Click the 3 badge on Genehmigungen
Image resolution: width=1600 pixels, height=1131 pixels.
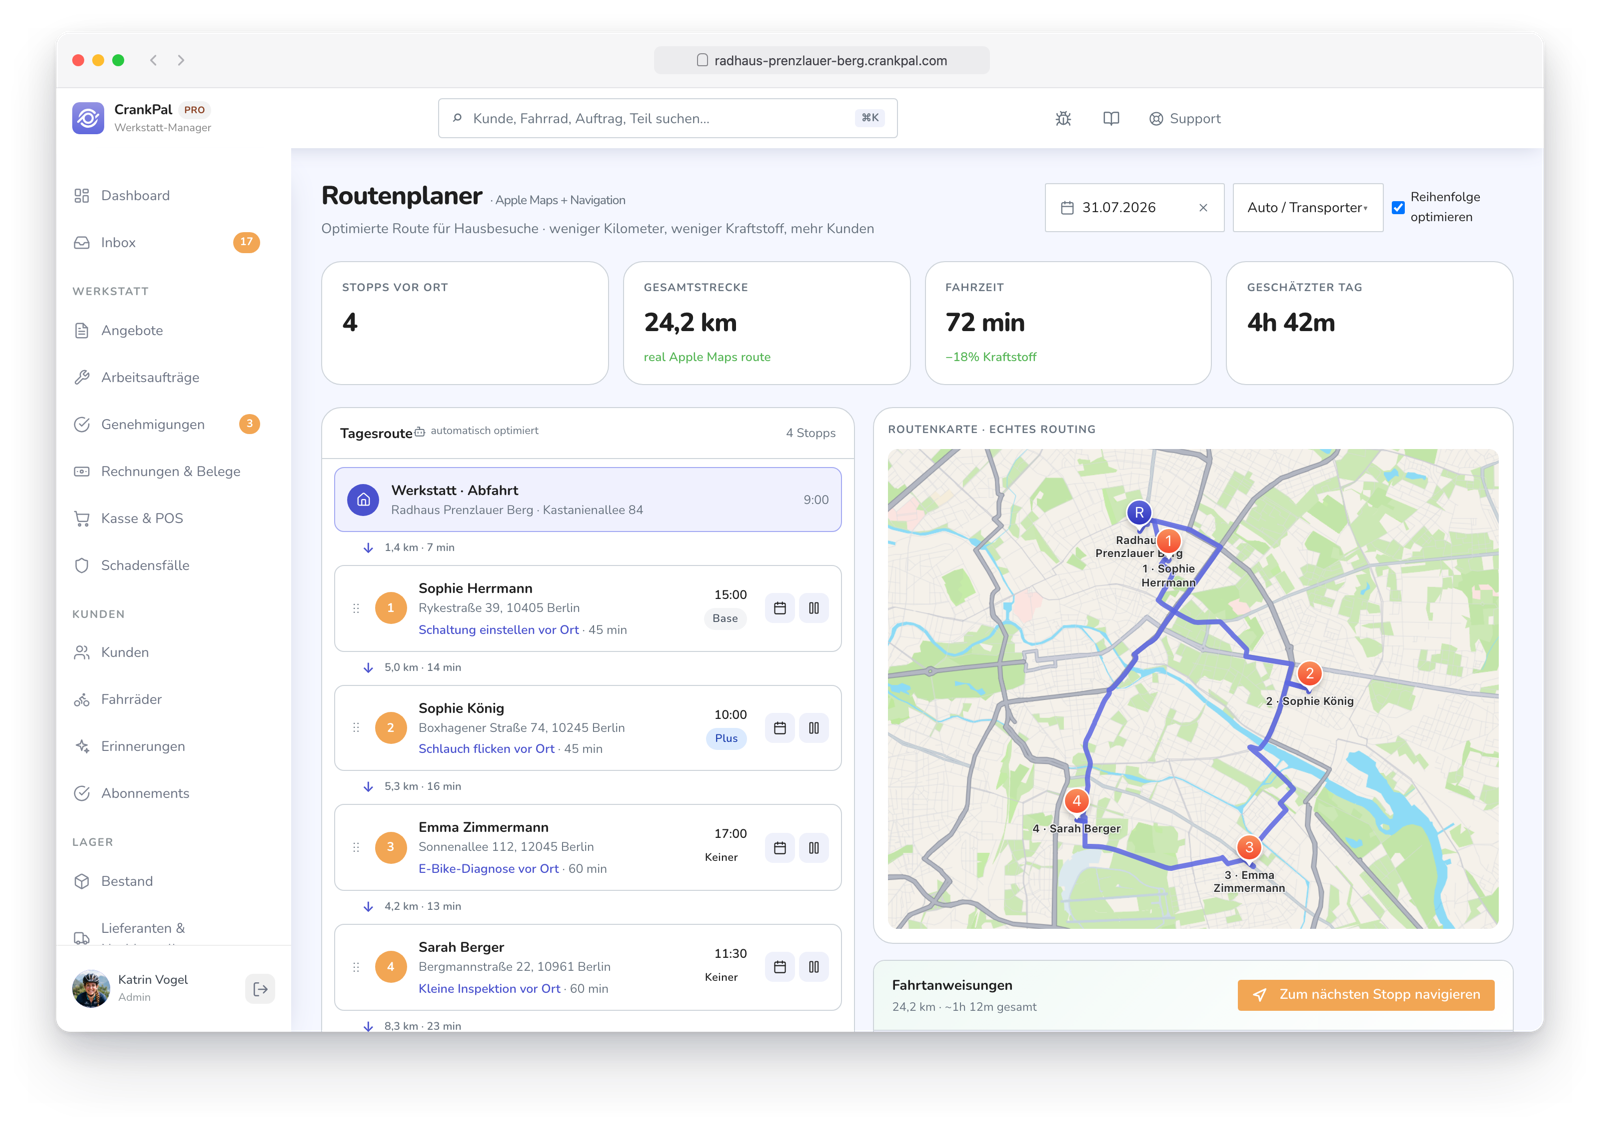(x=250, y=424)
